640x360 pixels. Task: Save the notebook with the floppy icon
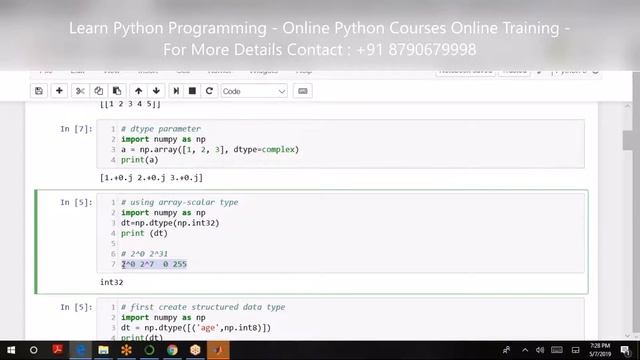tap(39, 91)
